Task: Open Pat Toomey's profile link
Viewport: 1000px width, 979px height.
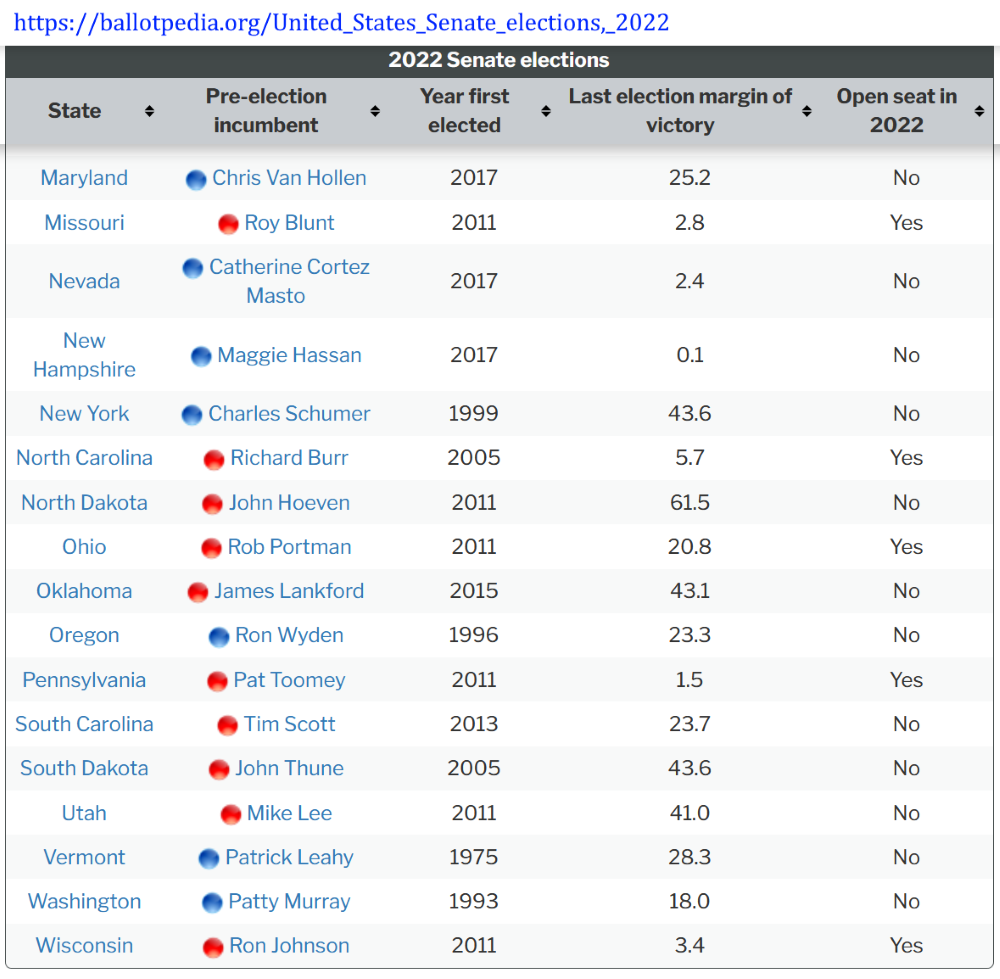Action: click(289, 680)
